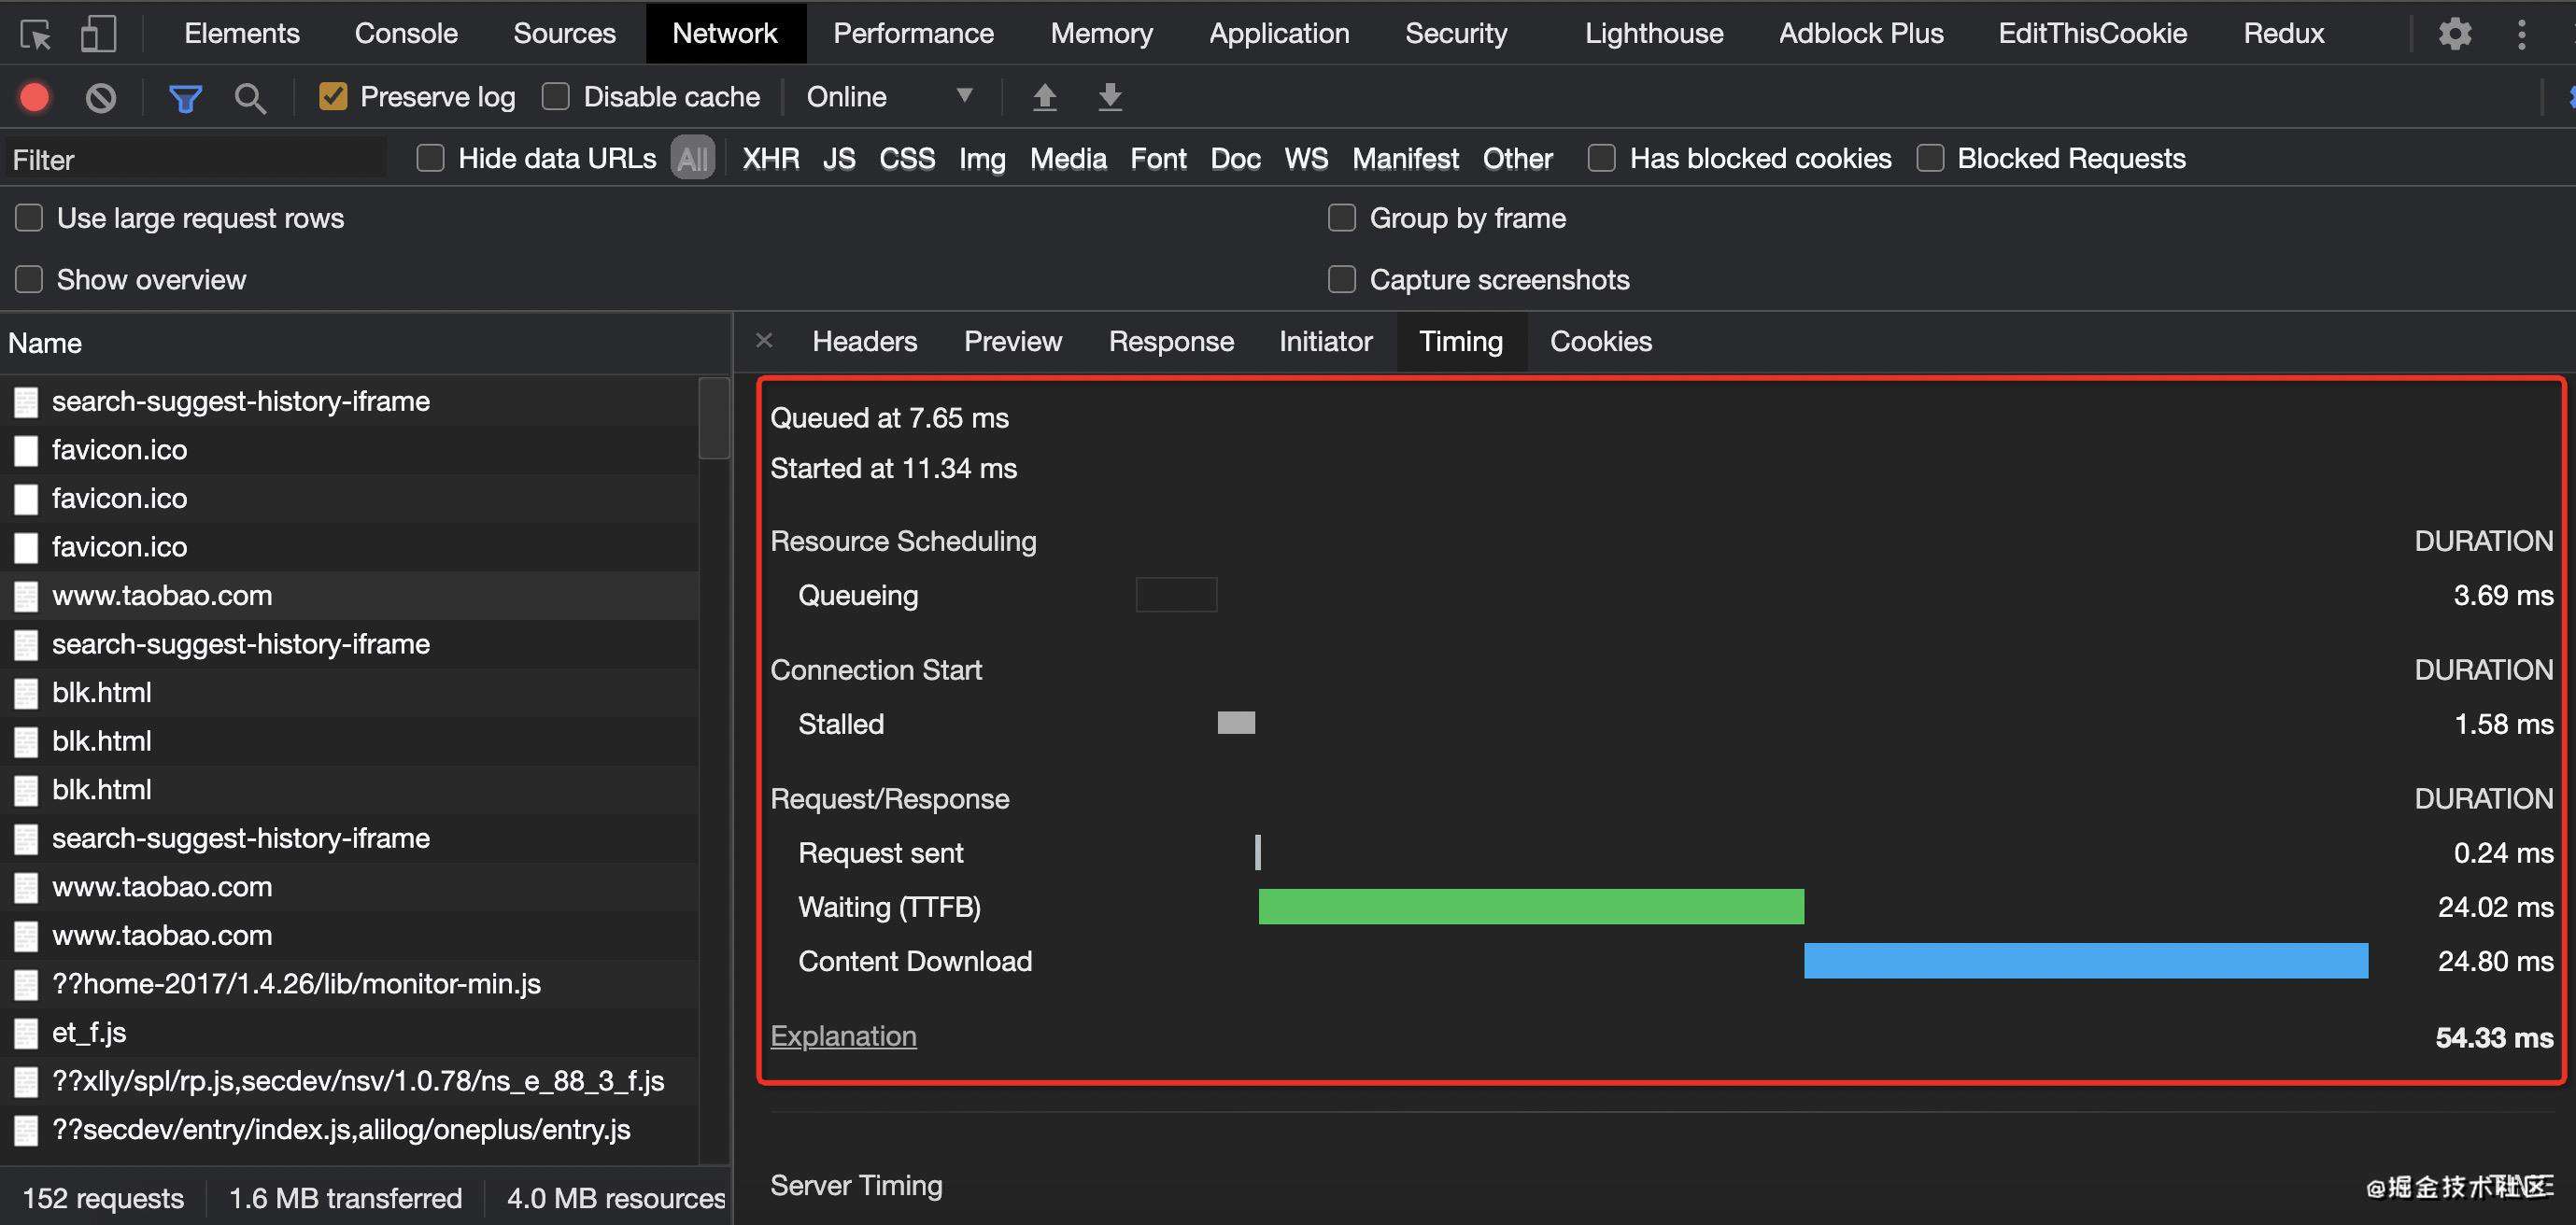
Task: Open the EditThisCookie panel
Action: (x=2092, y=34)
